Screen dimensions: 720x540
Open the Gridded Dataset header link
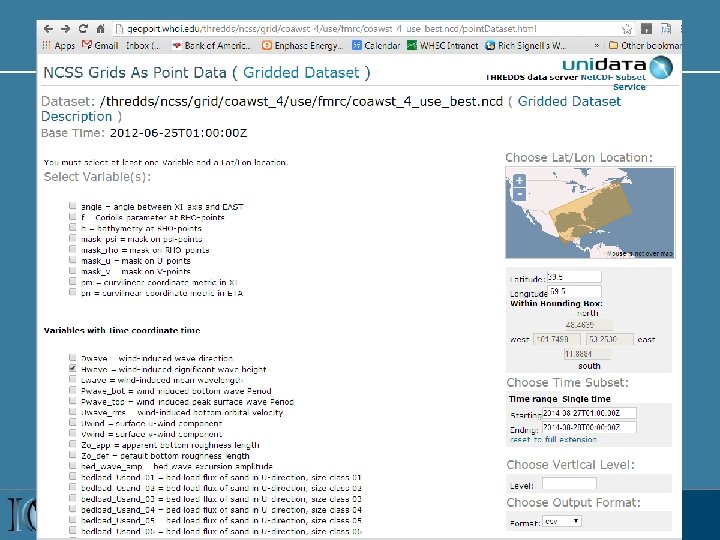pyautogui.click(x=301, y=73)
